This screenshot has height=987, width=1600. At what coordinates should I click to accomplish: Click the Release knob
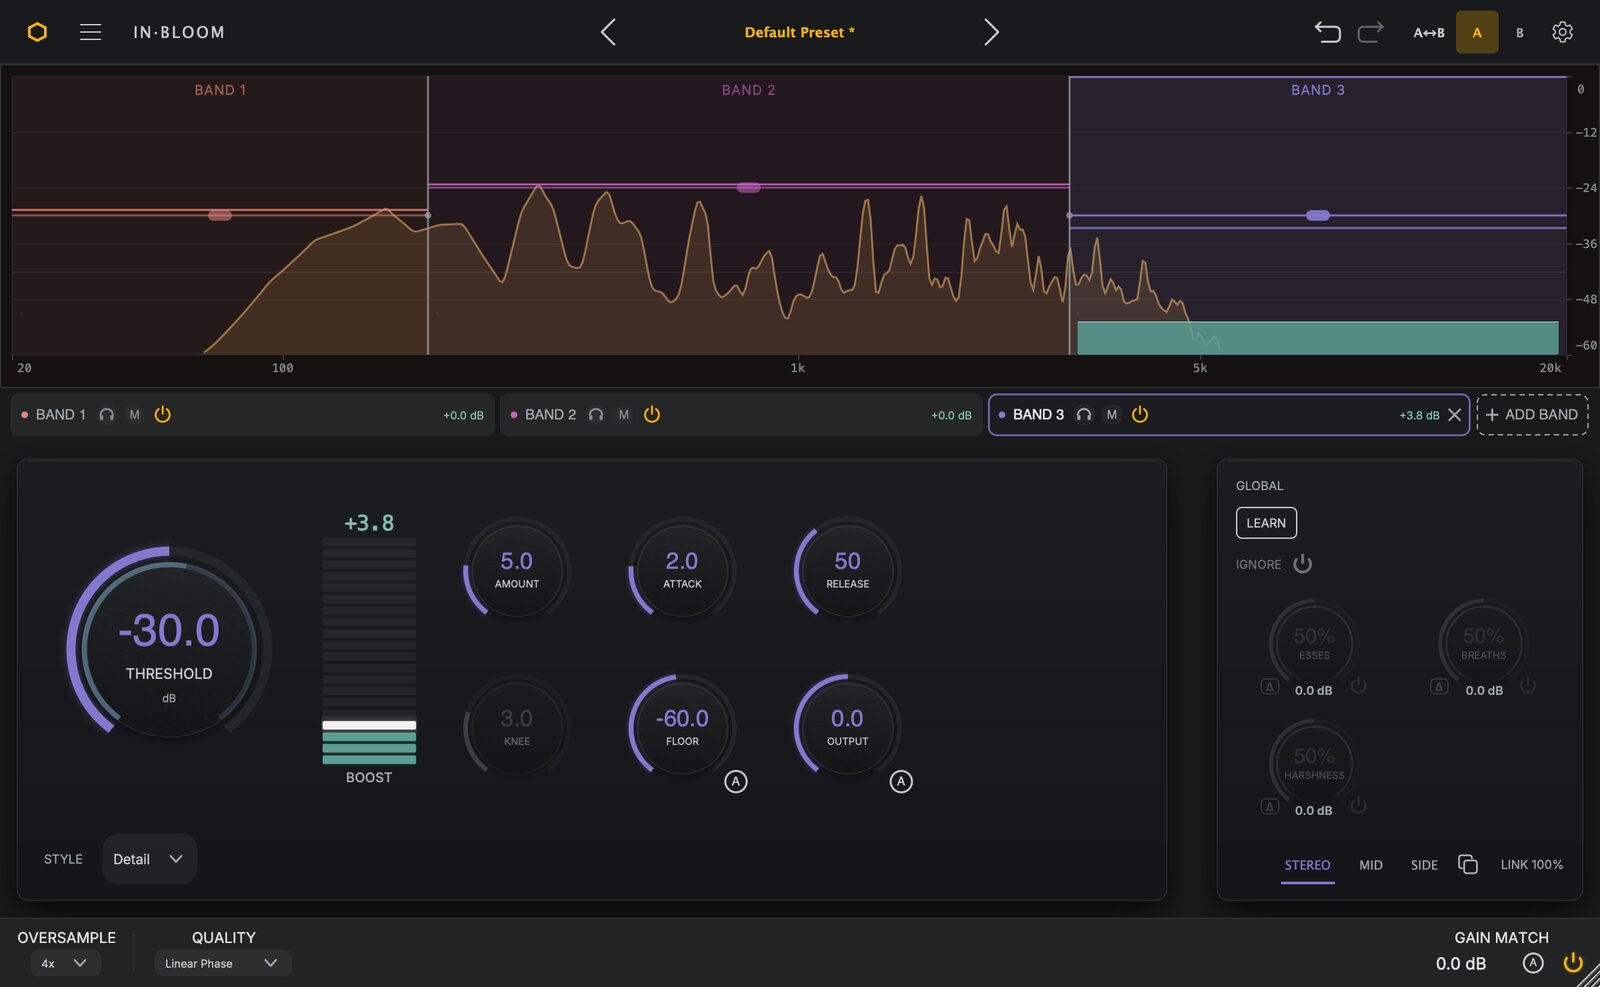point(847,570)
